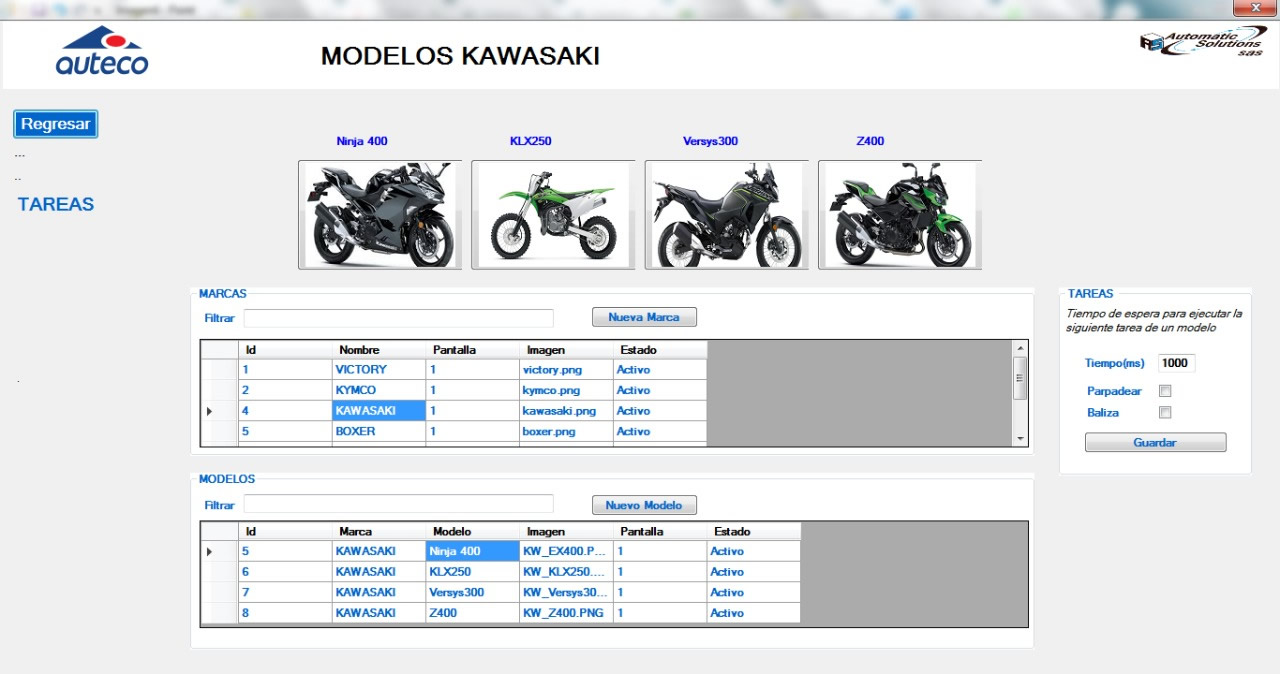Screen dimensions: 1280x674
Task: Click the kymco.png image cell
Action: pos(567,390)
